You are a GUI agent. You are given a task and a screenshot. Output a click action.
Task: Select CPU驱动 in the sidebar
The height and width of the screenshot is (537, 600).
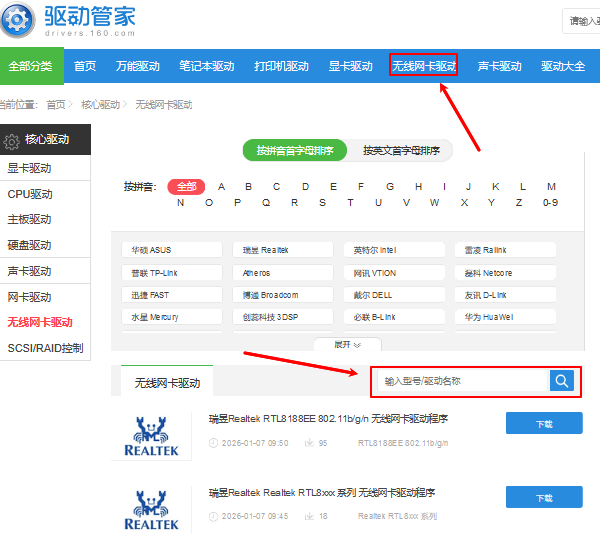click(x=30, y=194)
